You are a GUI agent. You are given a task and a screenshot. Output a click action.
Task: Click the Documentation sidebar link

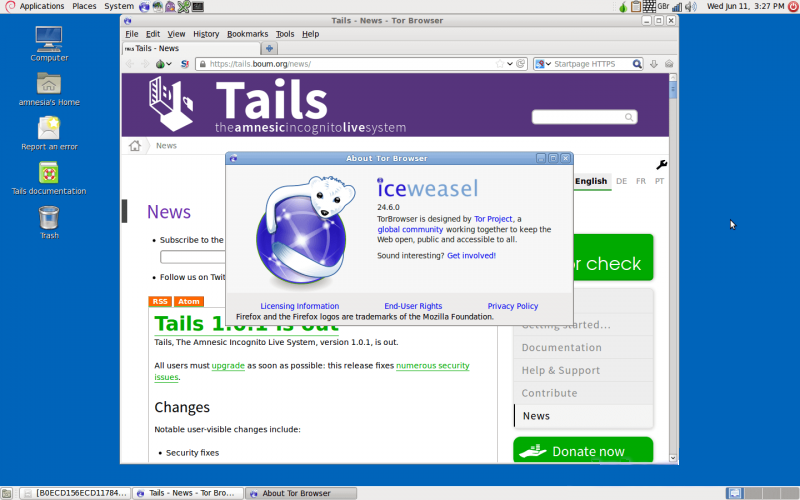pos(583,347)
